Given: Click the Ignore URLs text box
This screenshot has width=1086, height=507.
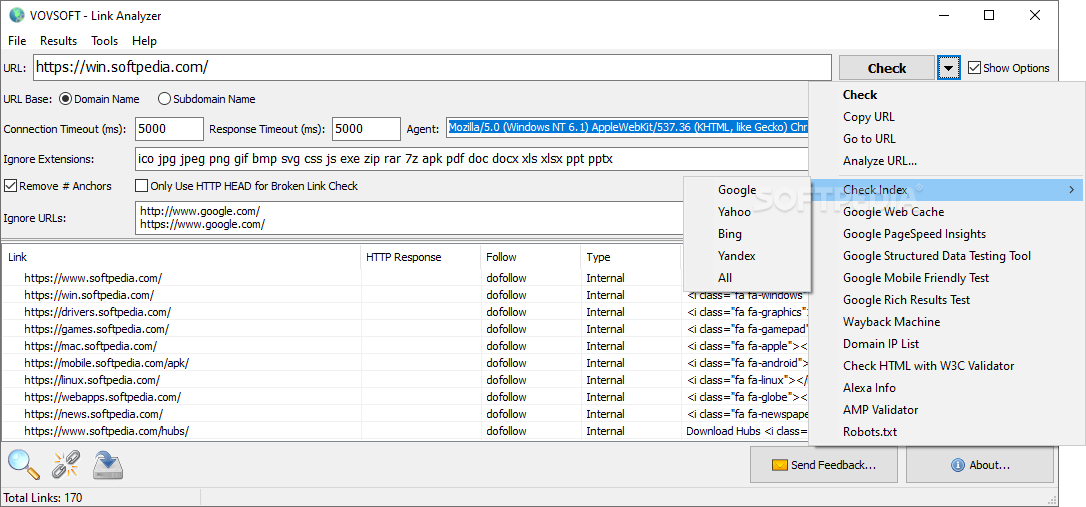Looking at the screenshot, I should tap(409, 217).
